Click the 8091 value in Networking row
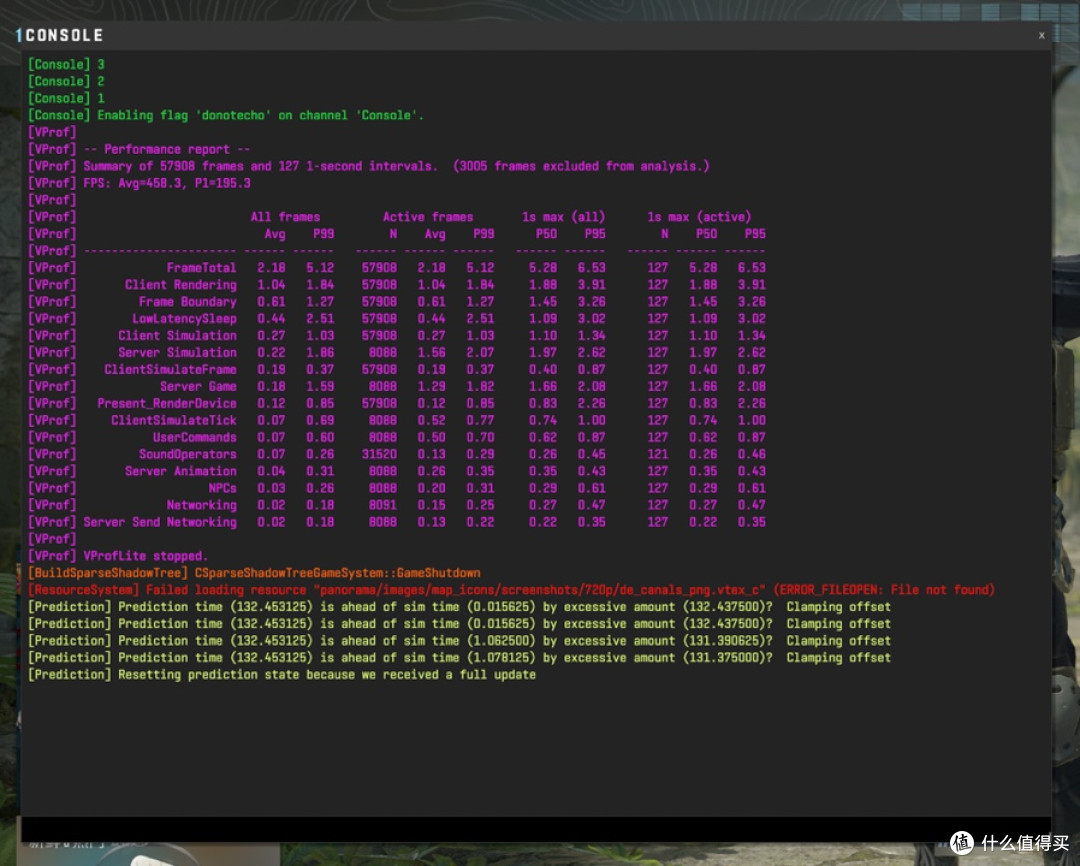The height and width of the screenshot is (866, 1080). pos(382,505)
